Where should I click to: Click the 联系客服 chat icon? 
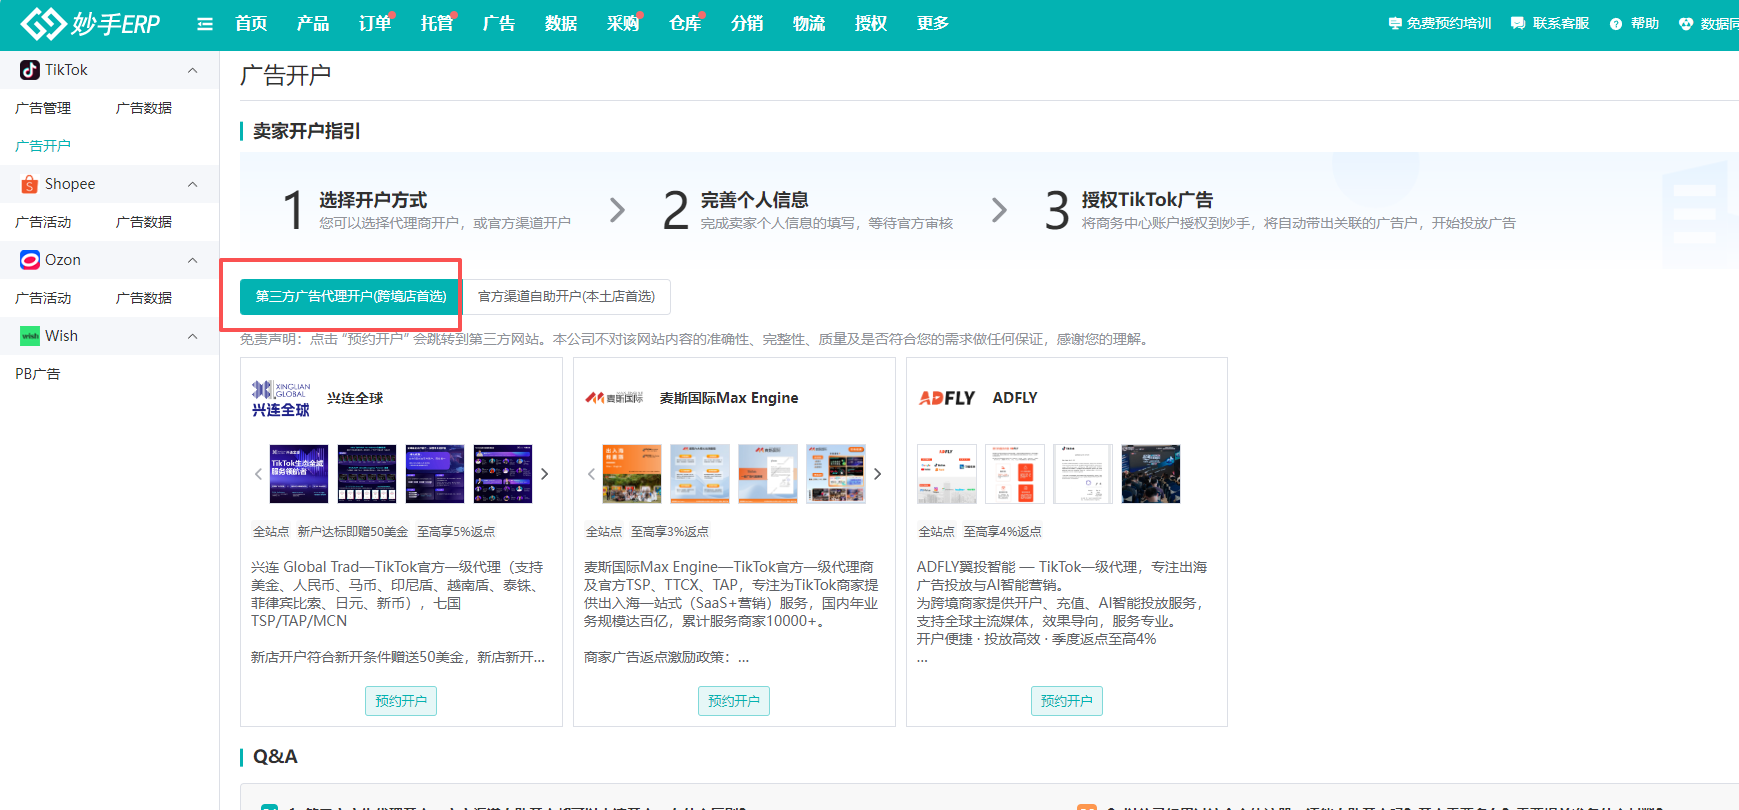(1518, 23)
